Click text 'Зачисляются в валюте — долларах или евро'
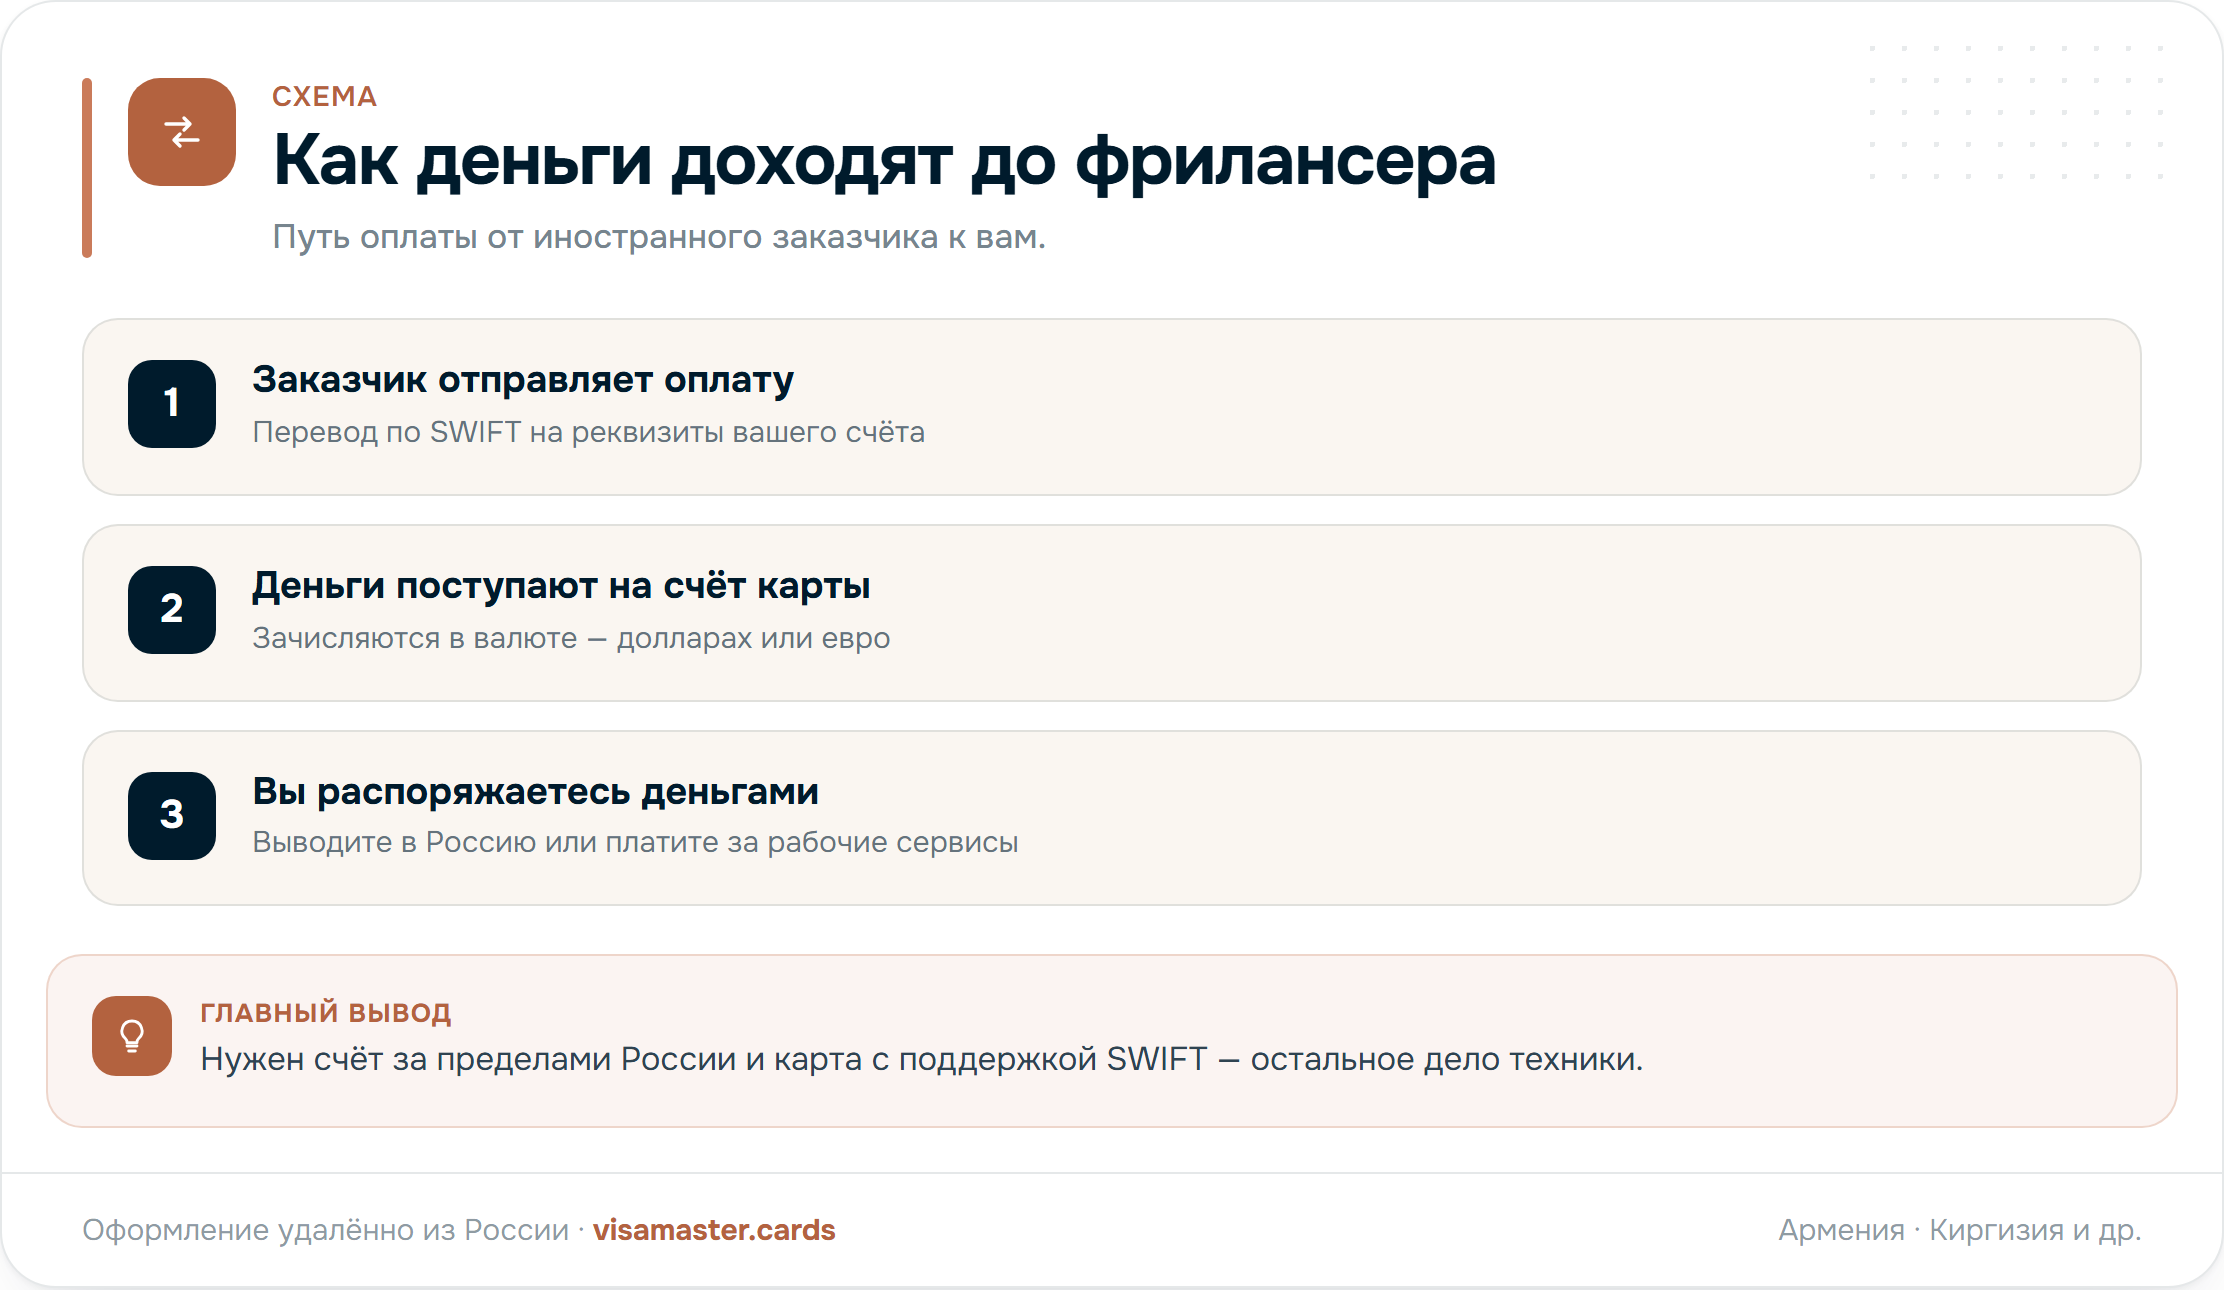Image resolution: width=2224 pixels, height=1290 pixels. (571, 639)
